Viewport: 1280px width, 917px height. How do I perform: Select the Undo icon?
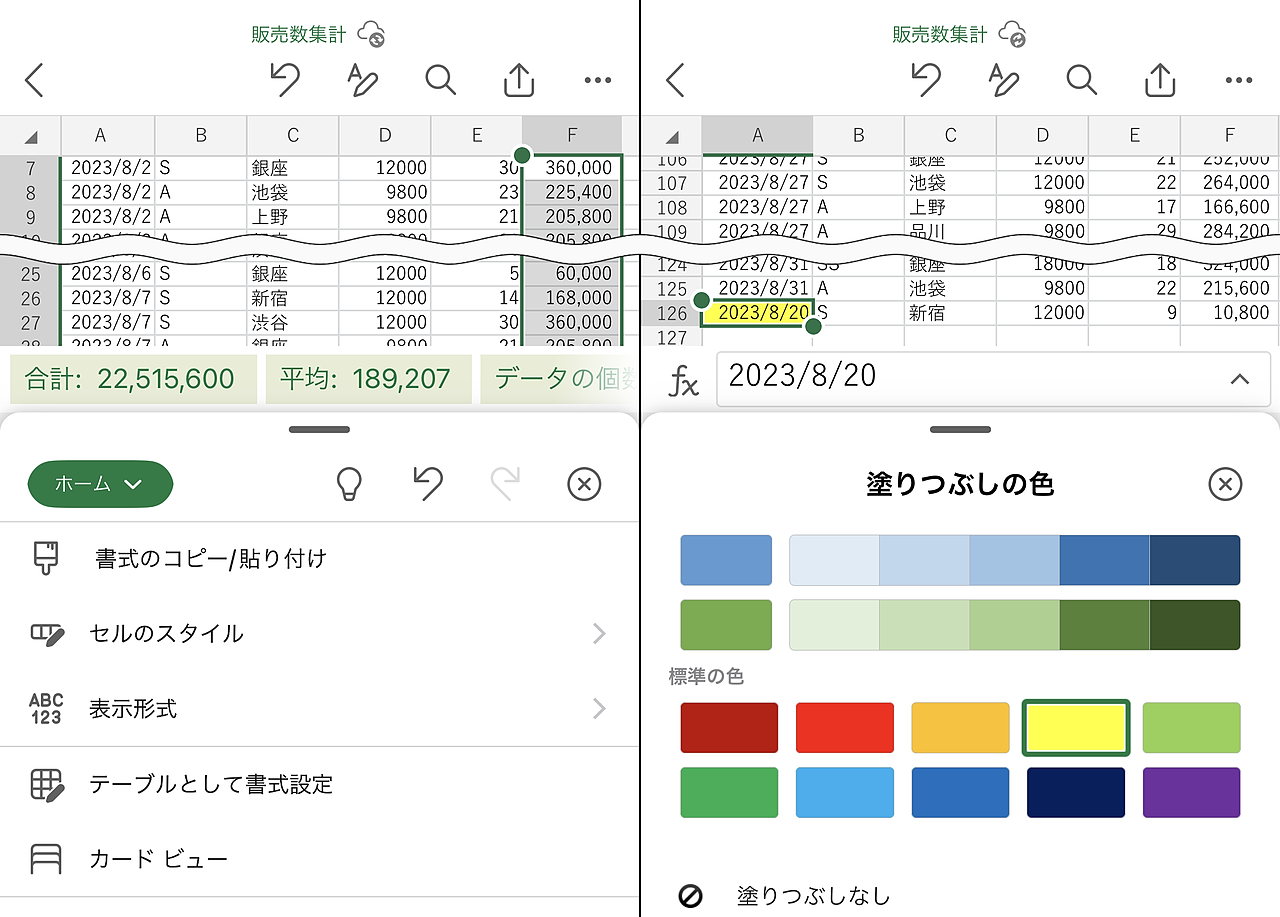286,80
